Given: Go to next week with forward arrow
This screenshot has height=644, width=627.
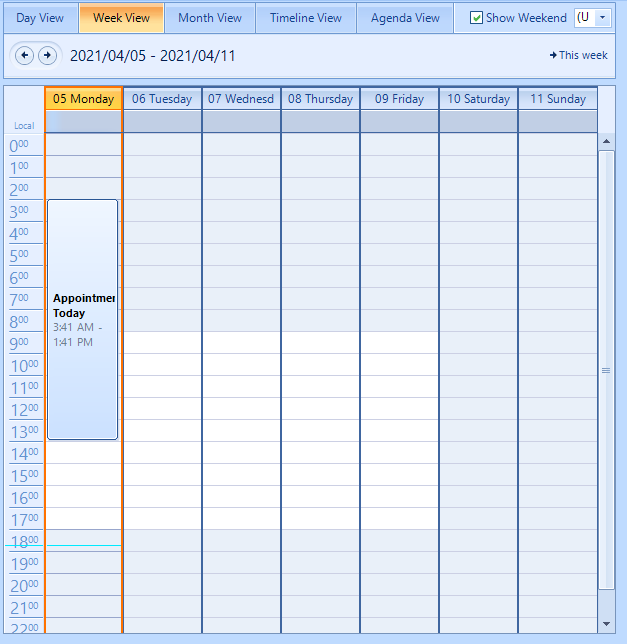Looking at the screenshot, I should point(47,55).
